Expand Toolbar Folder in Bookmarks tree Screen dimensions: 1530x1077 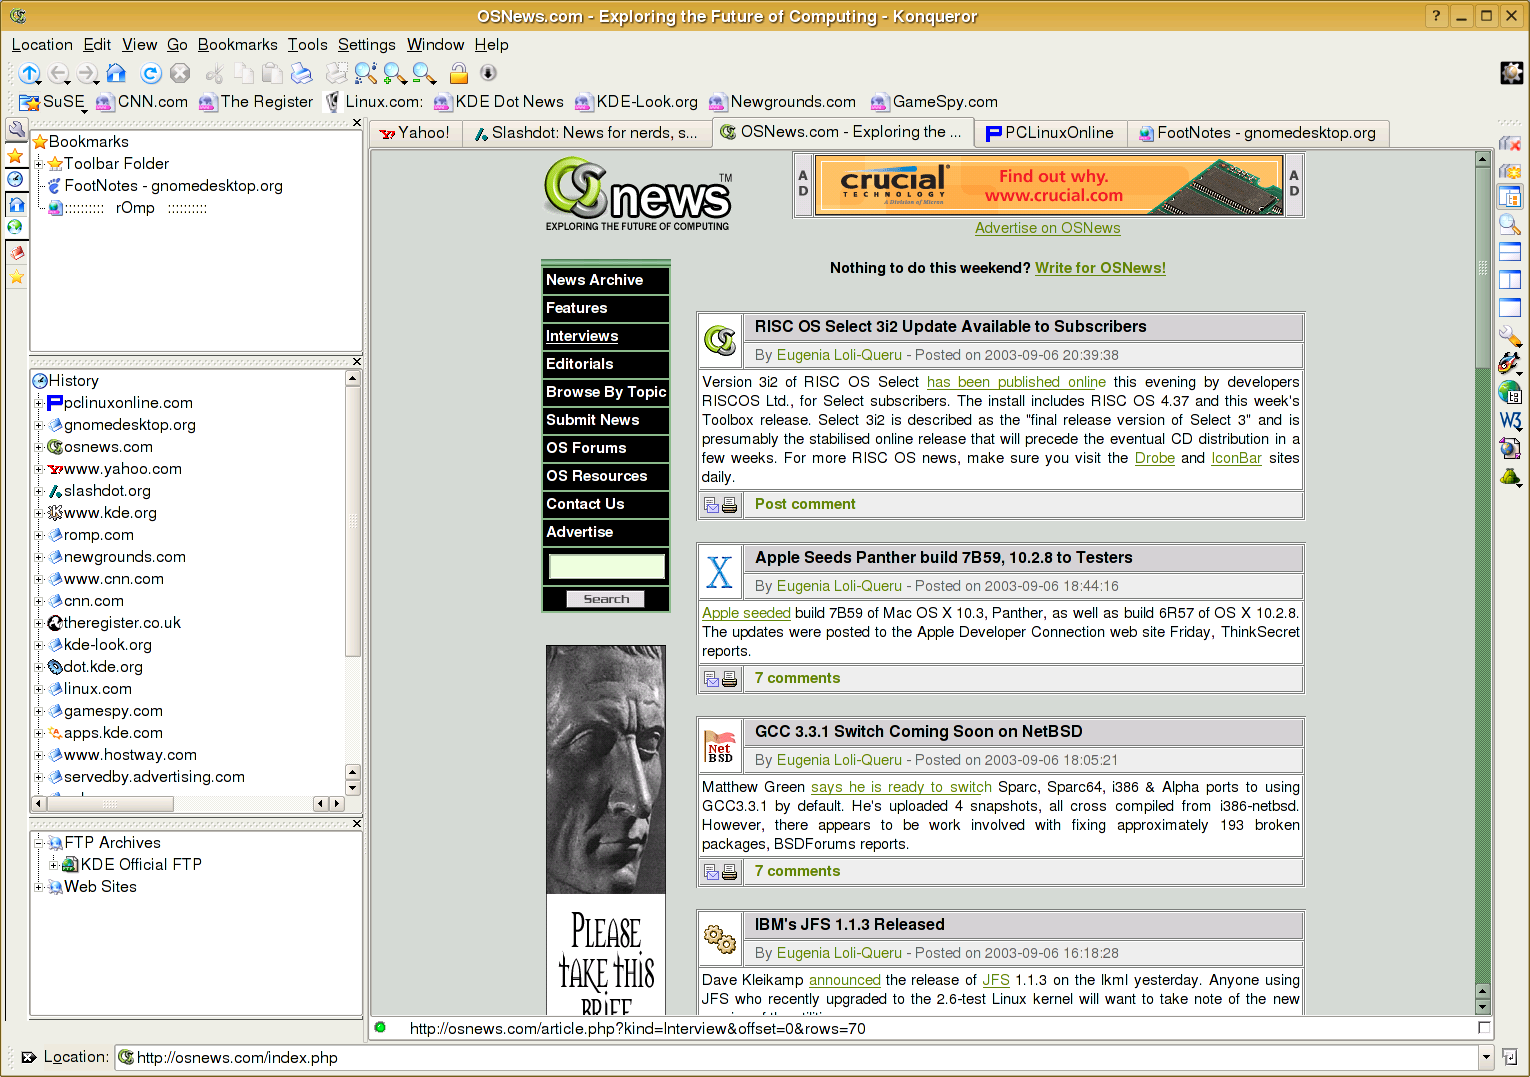tap(40, 164)
